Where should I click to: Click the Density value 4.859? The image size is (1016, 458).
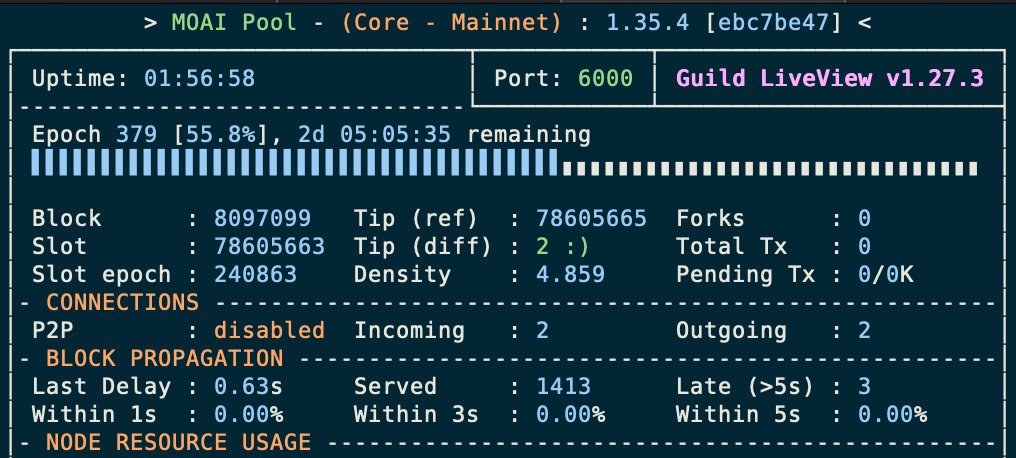(570, 274)
